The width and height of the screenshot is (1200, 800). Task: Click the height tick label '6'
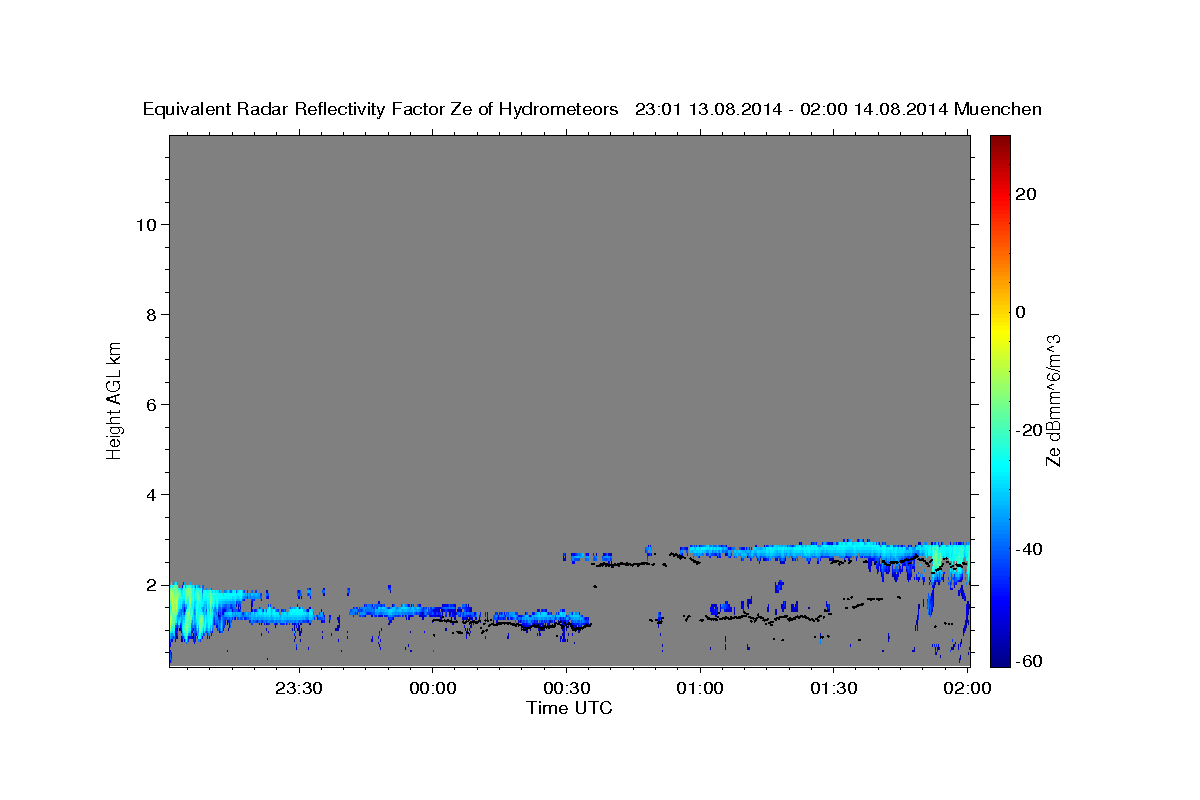(x=151, y=404)
